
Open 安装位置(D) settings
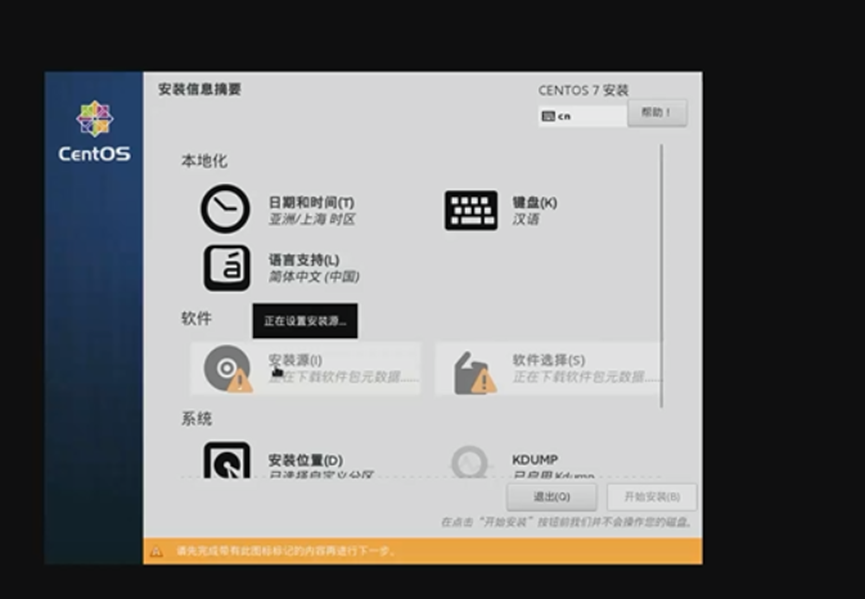pyautogui.click(x=305, y=460)
